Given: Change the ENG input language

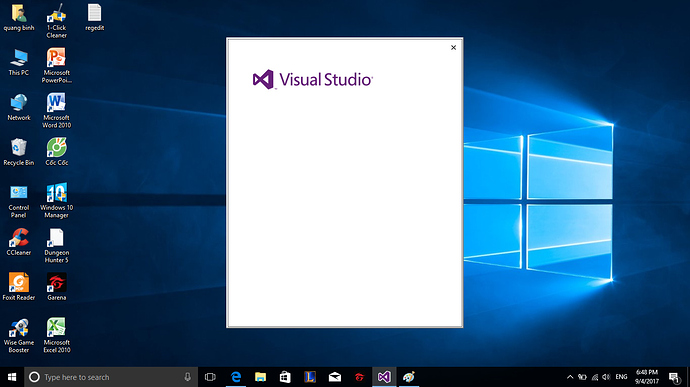Looking at the screenshot, I should pyautogui.click(x=621, y=377).
